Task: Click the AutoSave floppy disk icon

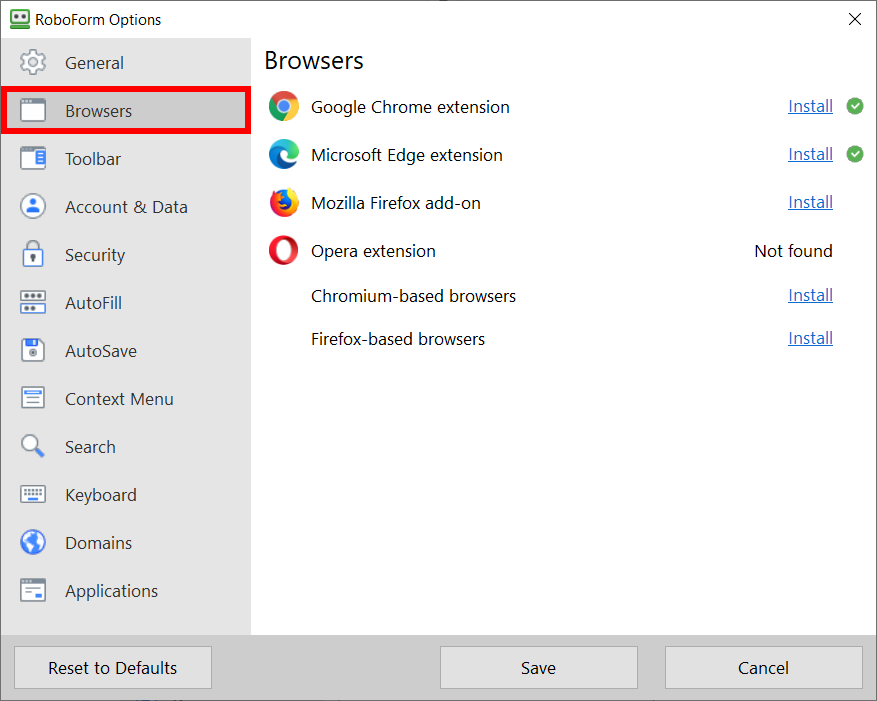Action: click(33, 350)
